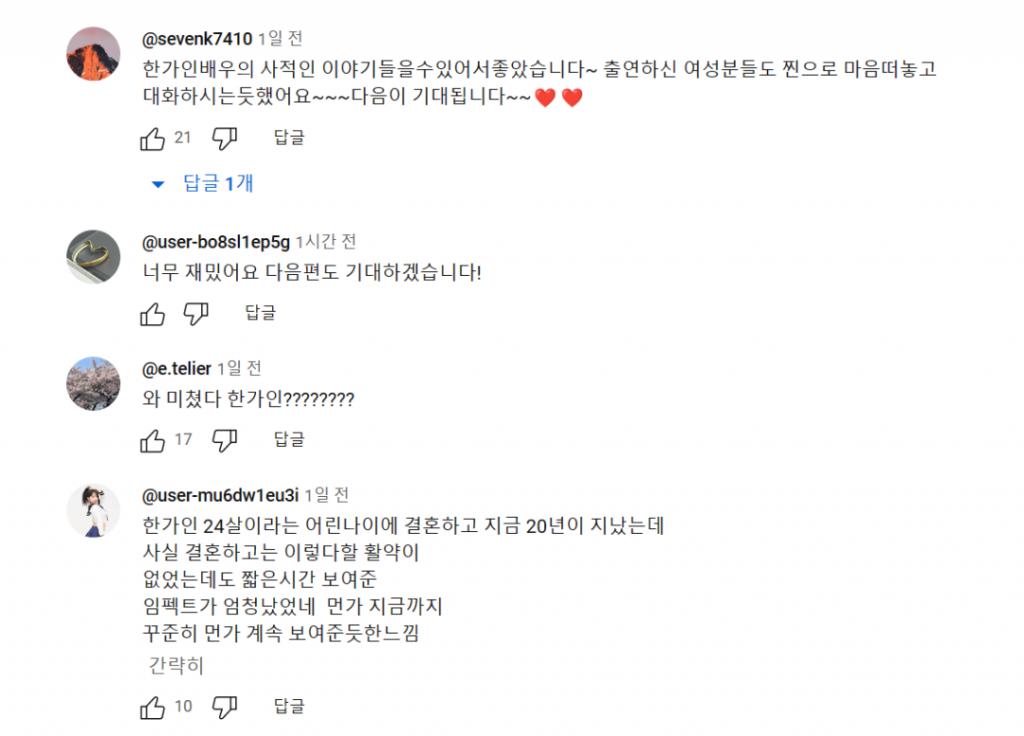This screenshot has width=1024, height=736.
Task: Open @e.telier channel from username
Action: click(177, 368)
